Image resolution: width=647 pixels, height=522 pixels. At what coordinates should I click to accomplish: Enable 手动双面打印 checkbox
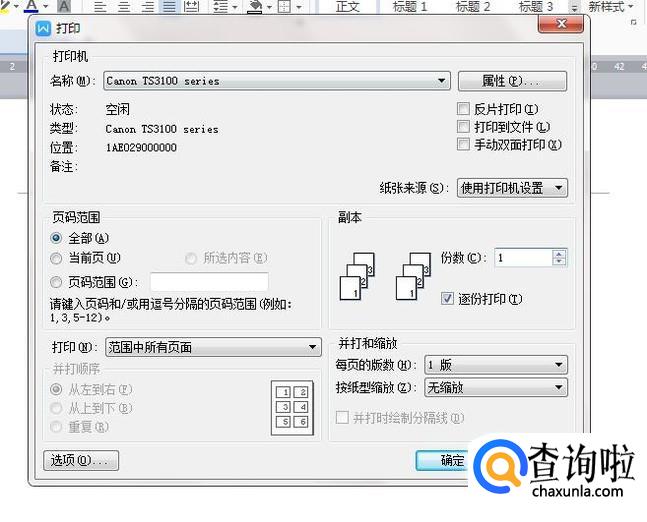point(463,144)
